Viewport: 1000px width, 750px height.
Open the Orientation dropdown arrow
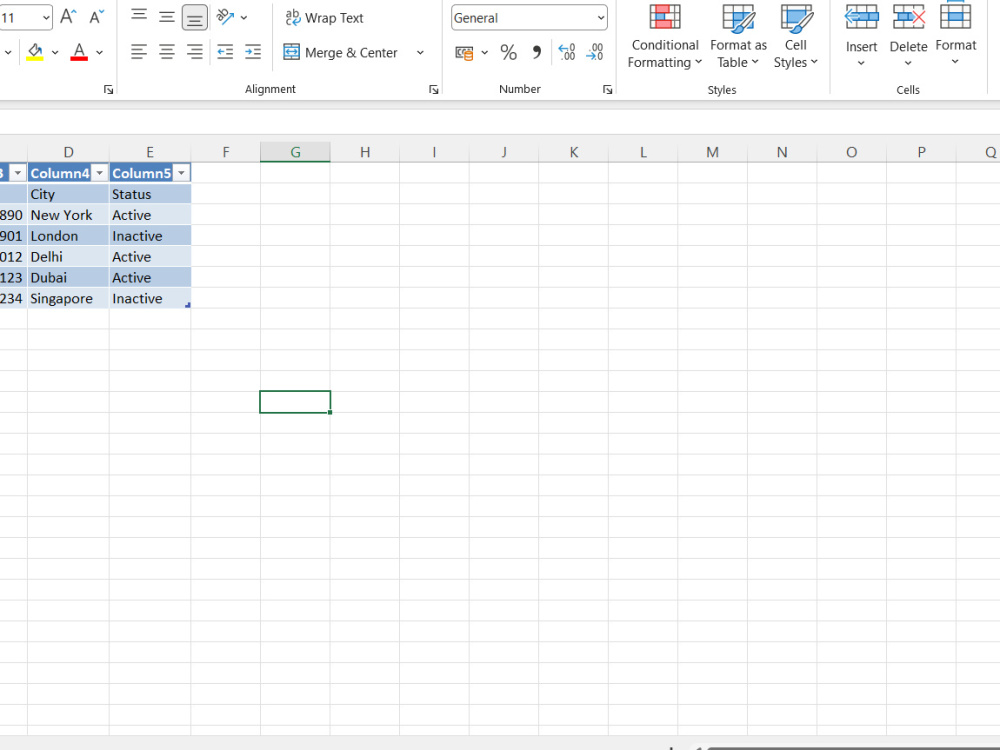pyautogui.click(x=244, y=17)
